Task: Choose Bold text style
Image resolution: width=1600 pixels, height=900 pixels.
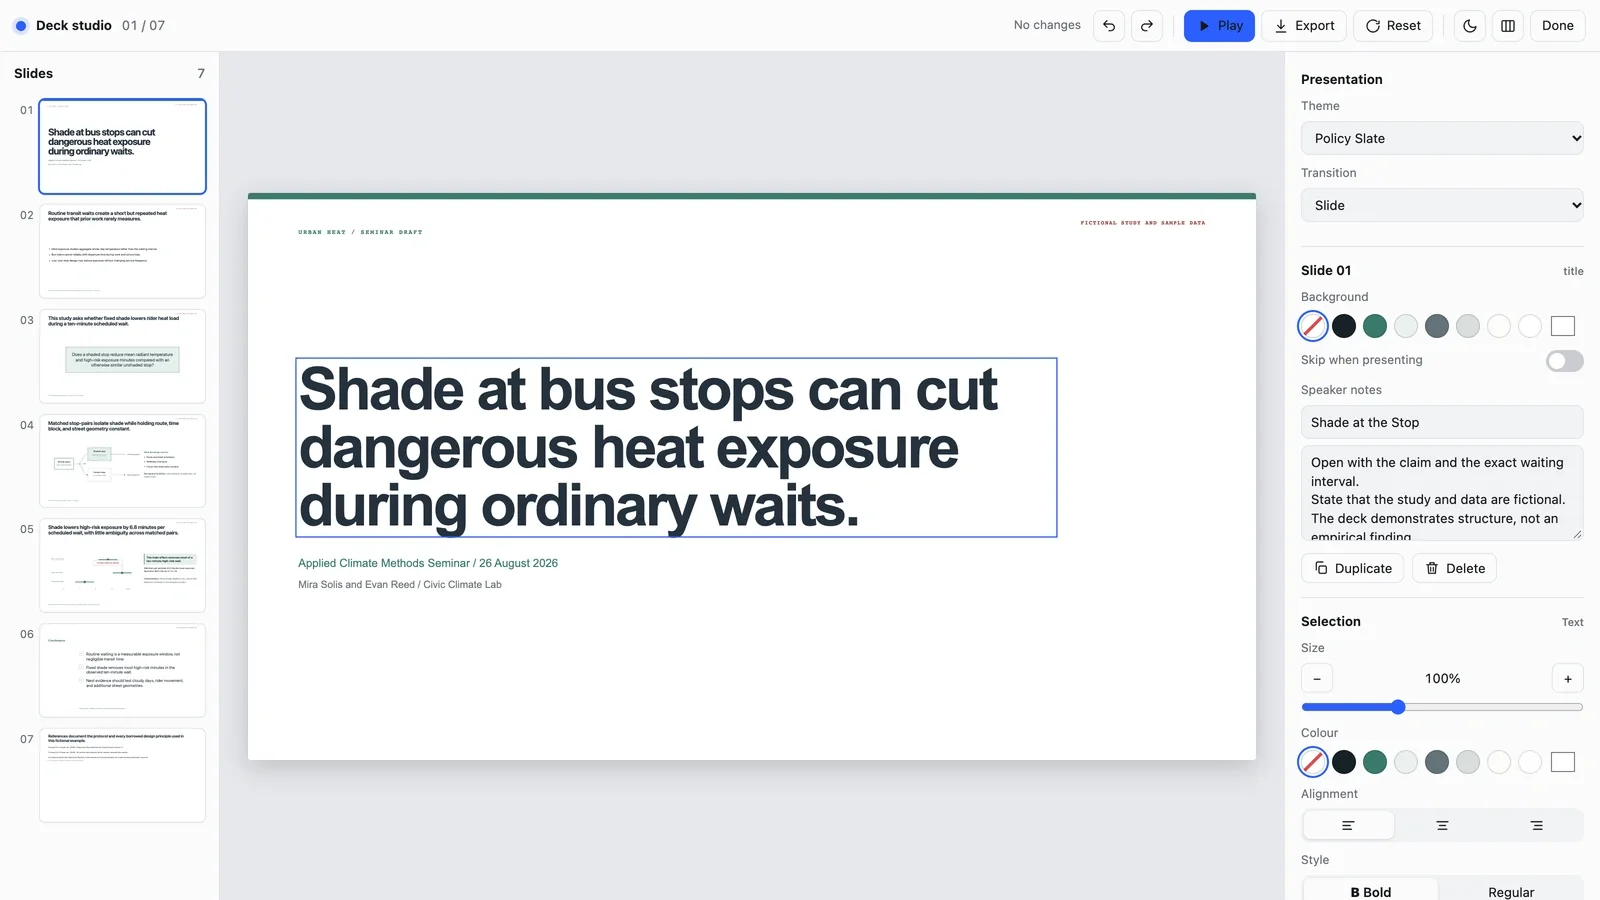Action: tap(1370, 891)
